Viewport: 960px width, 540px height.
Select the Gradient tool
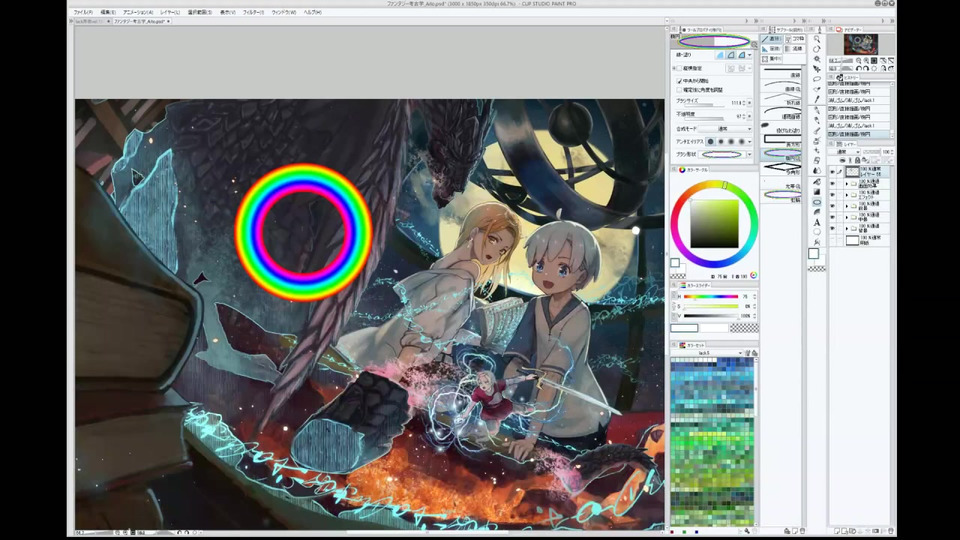817,192
